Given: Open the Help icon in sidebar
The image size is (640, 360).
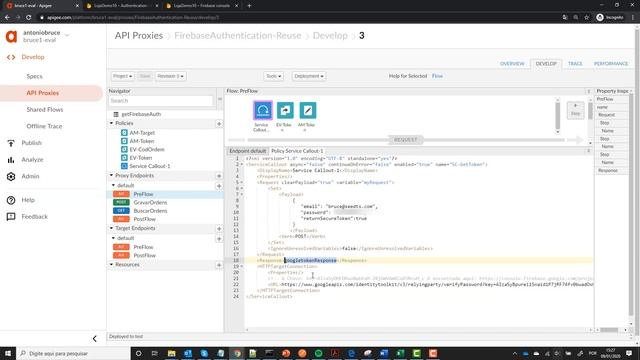Looking at the screenshot, I should 11,200.
